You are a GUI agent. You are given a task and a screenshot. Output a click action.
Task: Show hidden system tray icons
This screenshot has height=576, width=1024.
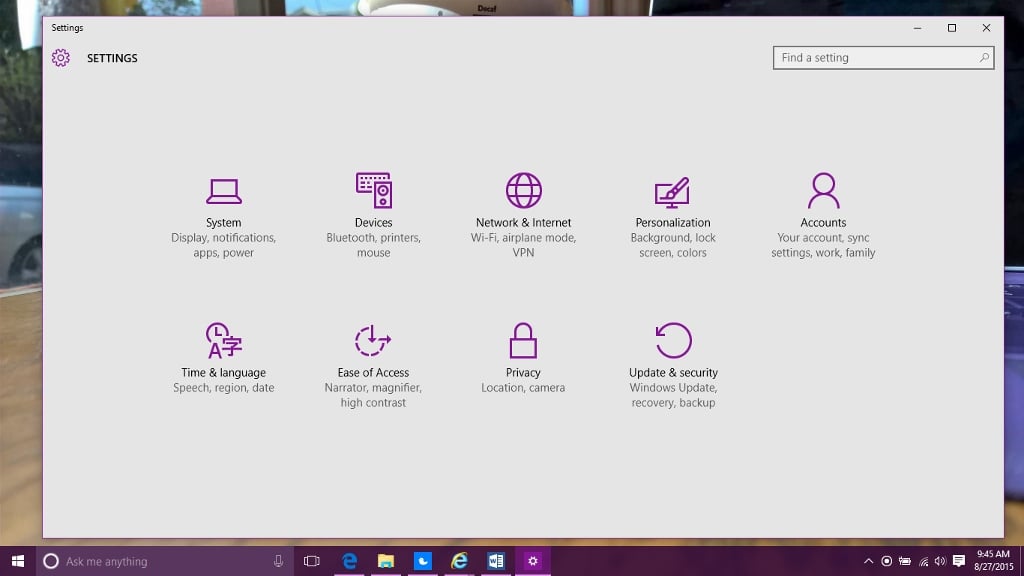868,561
